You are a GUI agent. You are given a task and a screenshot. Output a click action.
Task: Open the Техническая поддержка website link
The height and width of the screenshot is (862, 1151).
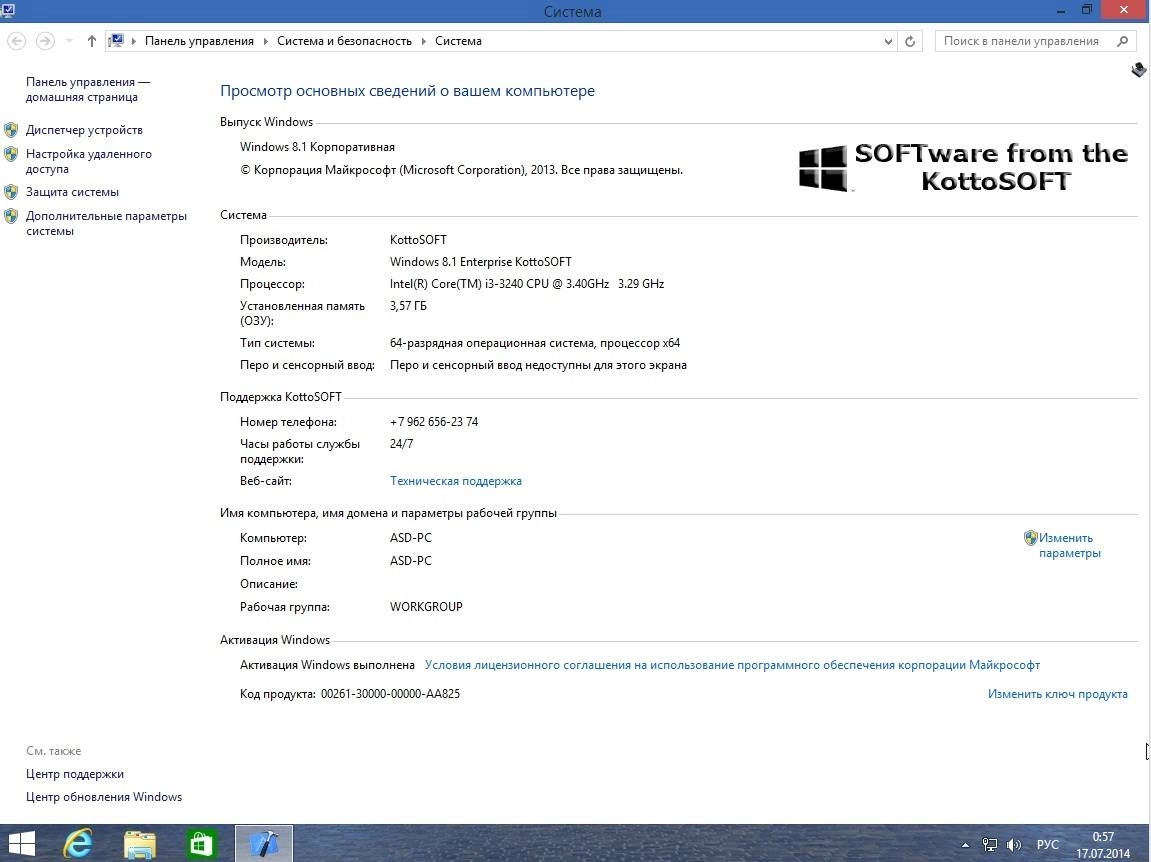tap(456, 481)
